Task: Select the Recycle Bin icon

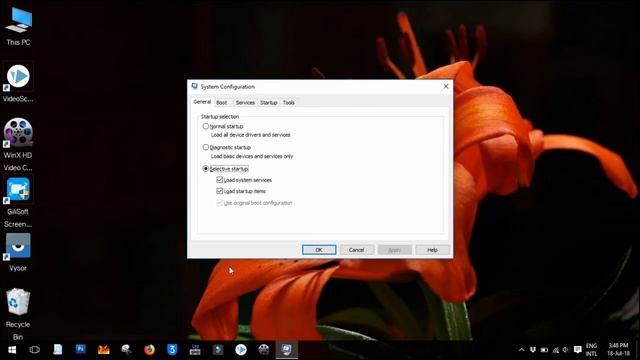Action: pos(18,313)
